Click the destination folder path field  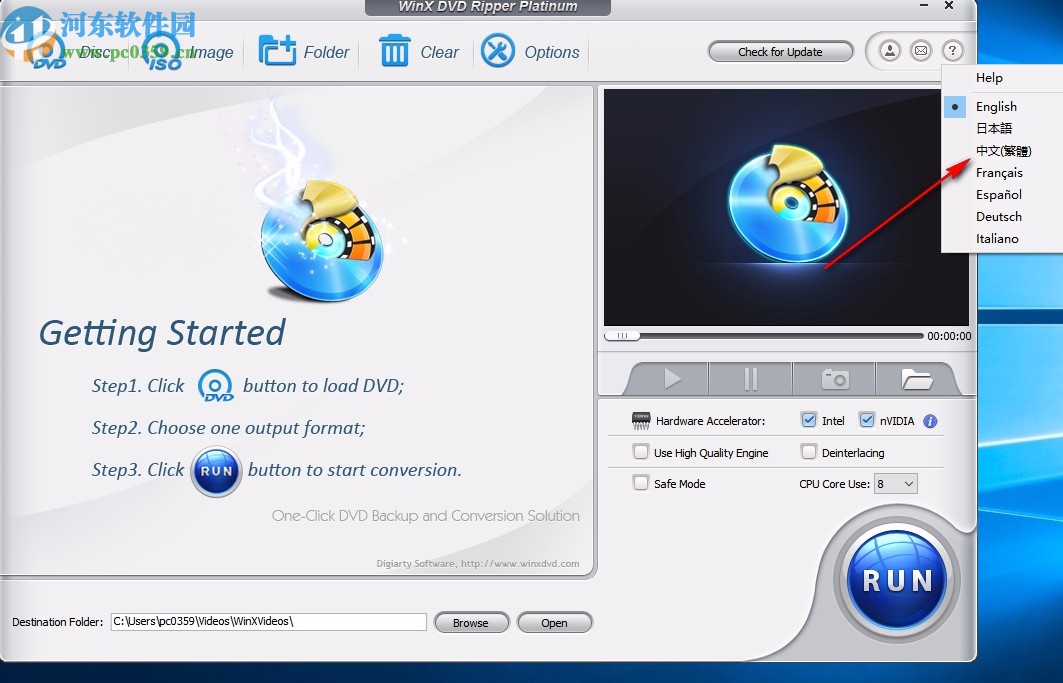(268, 621)
